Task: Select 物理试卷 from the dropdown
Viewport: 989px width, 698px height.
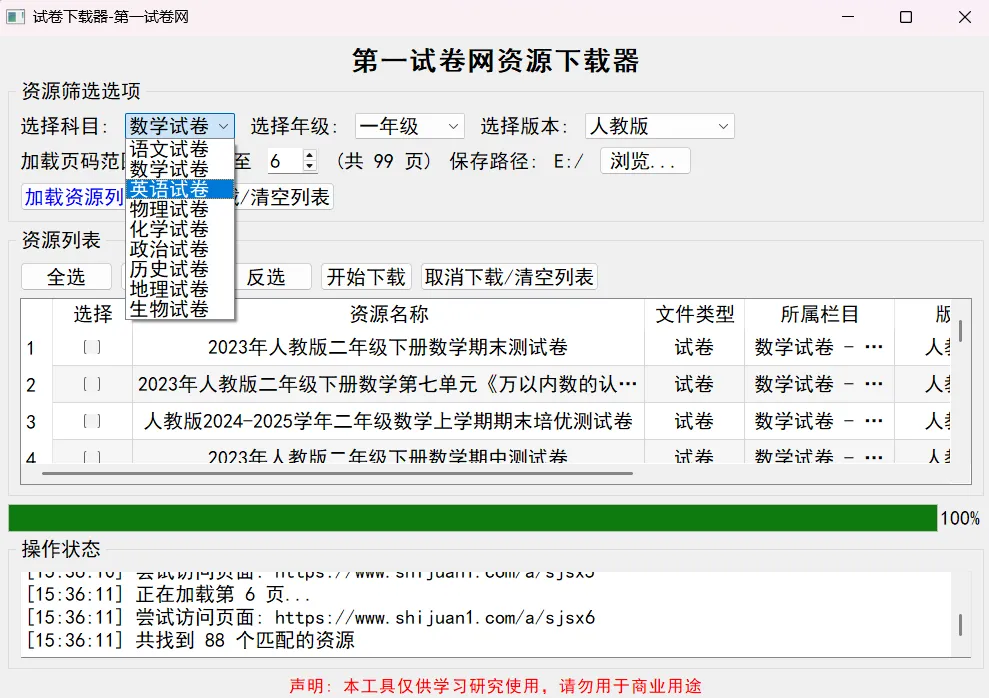Action: [180, 209]
